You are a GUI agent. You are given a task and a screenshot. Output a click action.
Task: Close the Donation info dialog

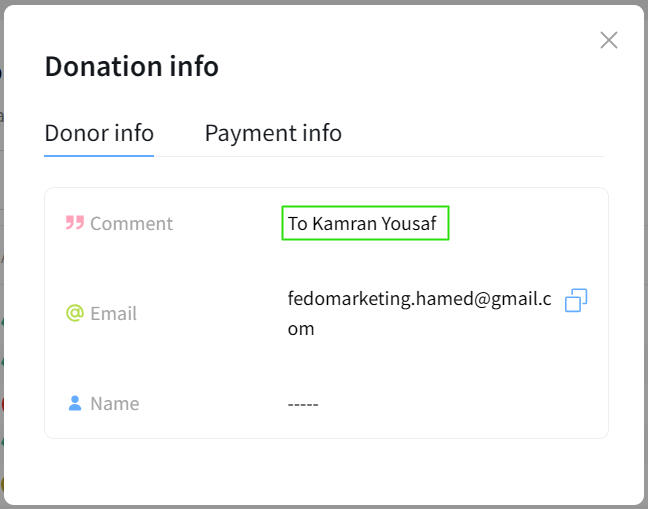(x=608, y=40)
